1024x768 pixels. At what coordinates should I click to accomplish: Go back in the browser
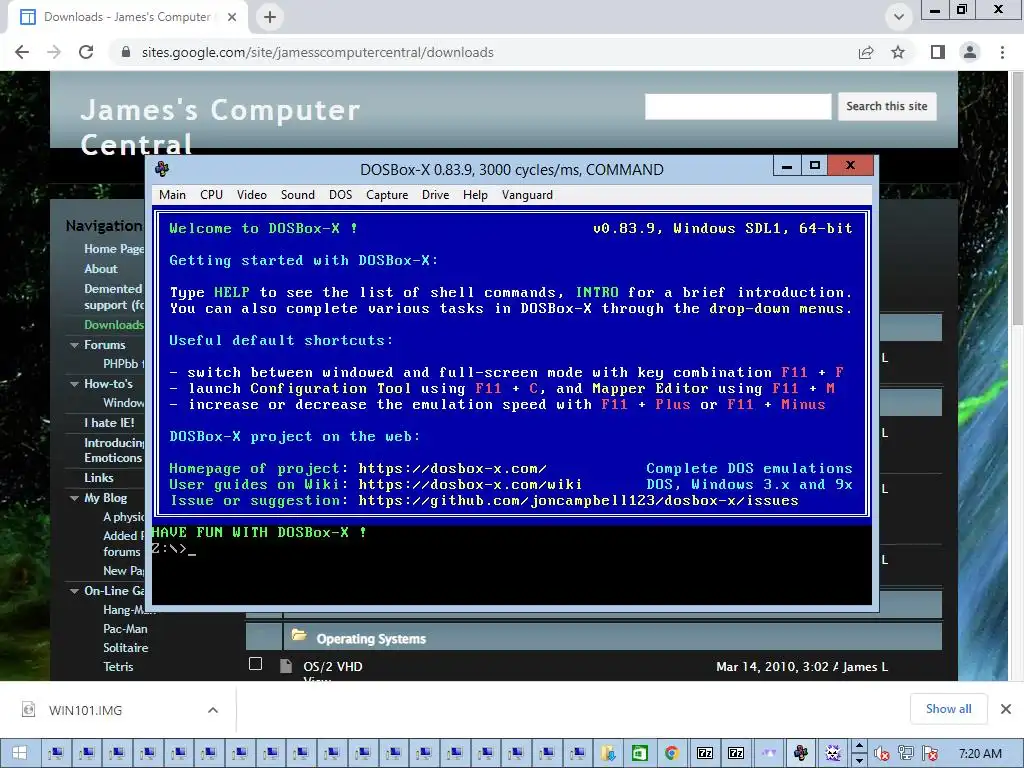coord(22,52)
